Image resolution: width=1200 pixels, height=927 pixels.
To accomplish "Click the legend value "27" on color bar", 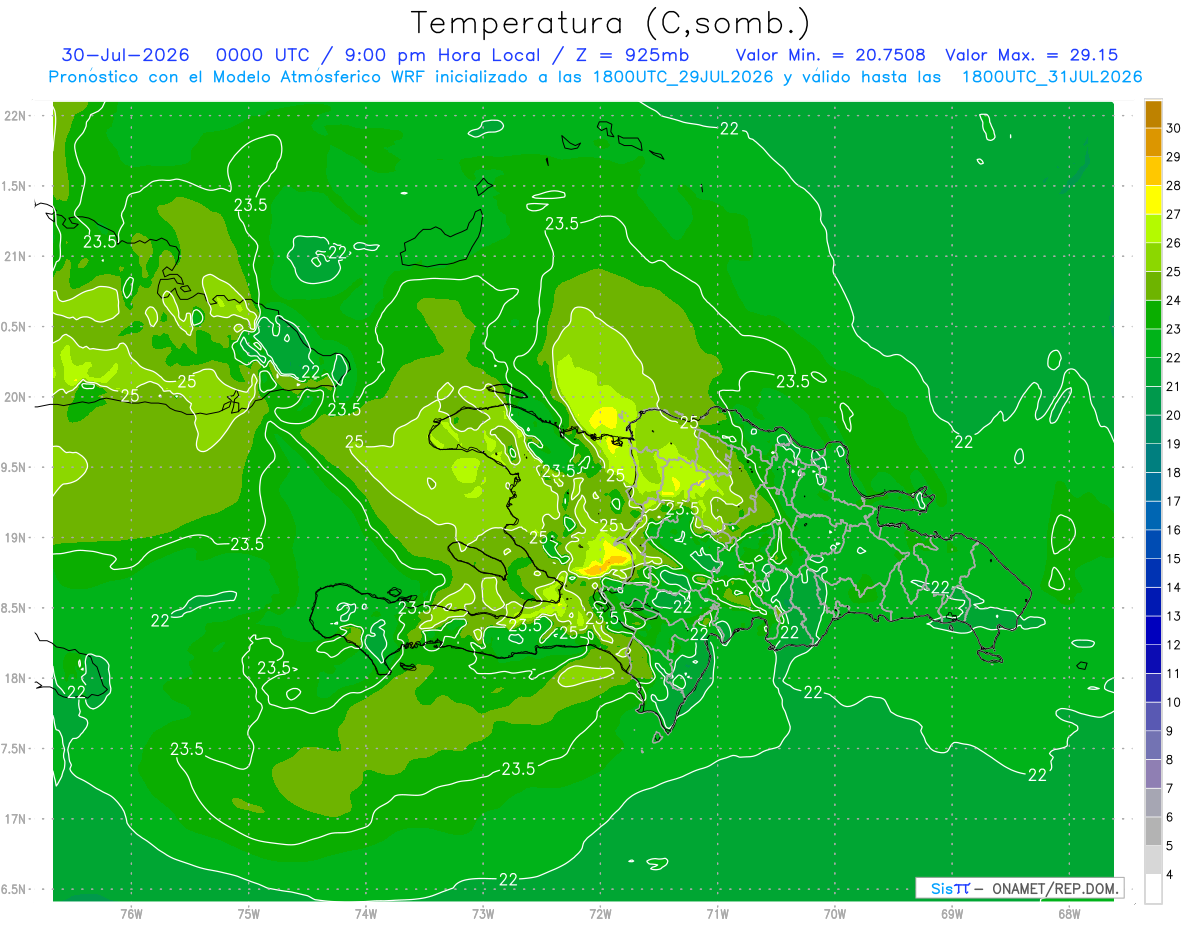I will point(1174,214).
